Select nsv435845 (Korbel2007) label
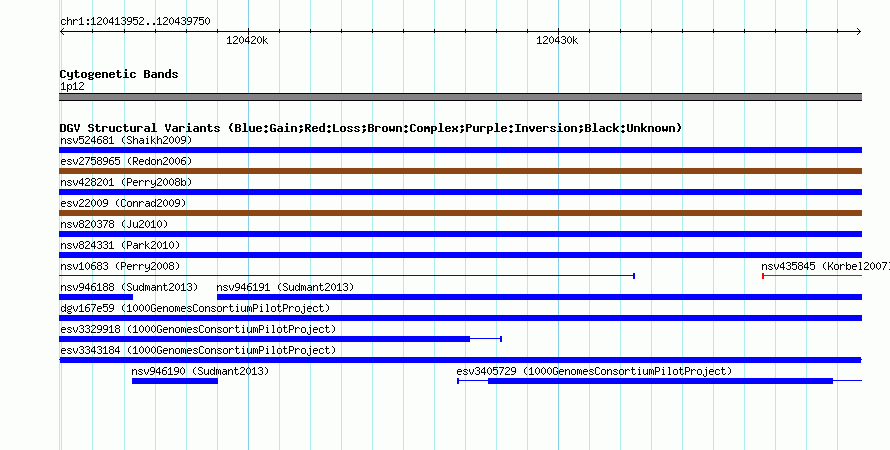Screen dimensions: 890x450 coord(825,266)
